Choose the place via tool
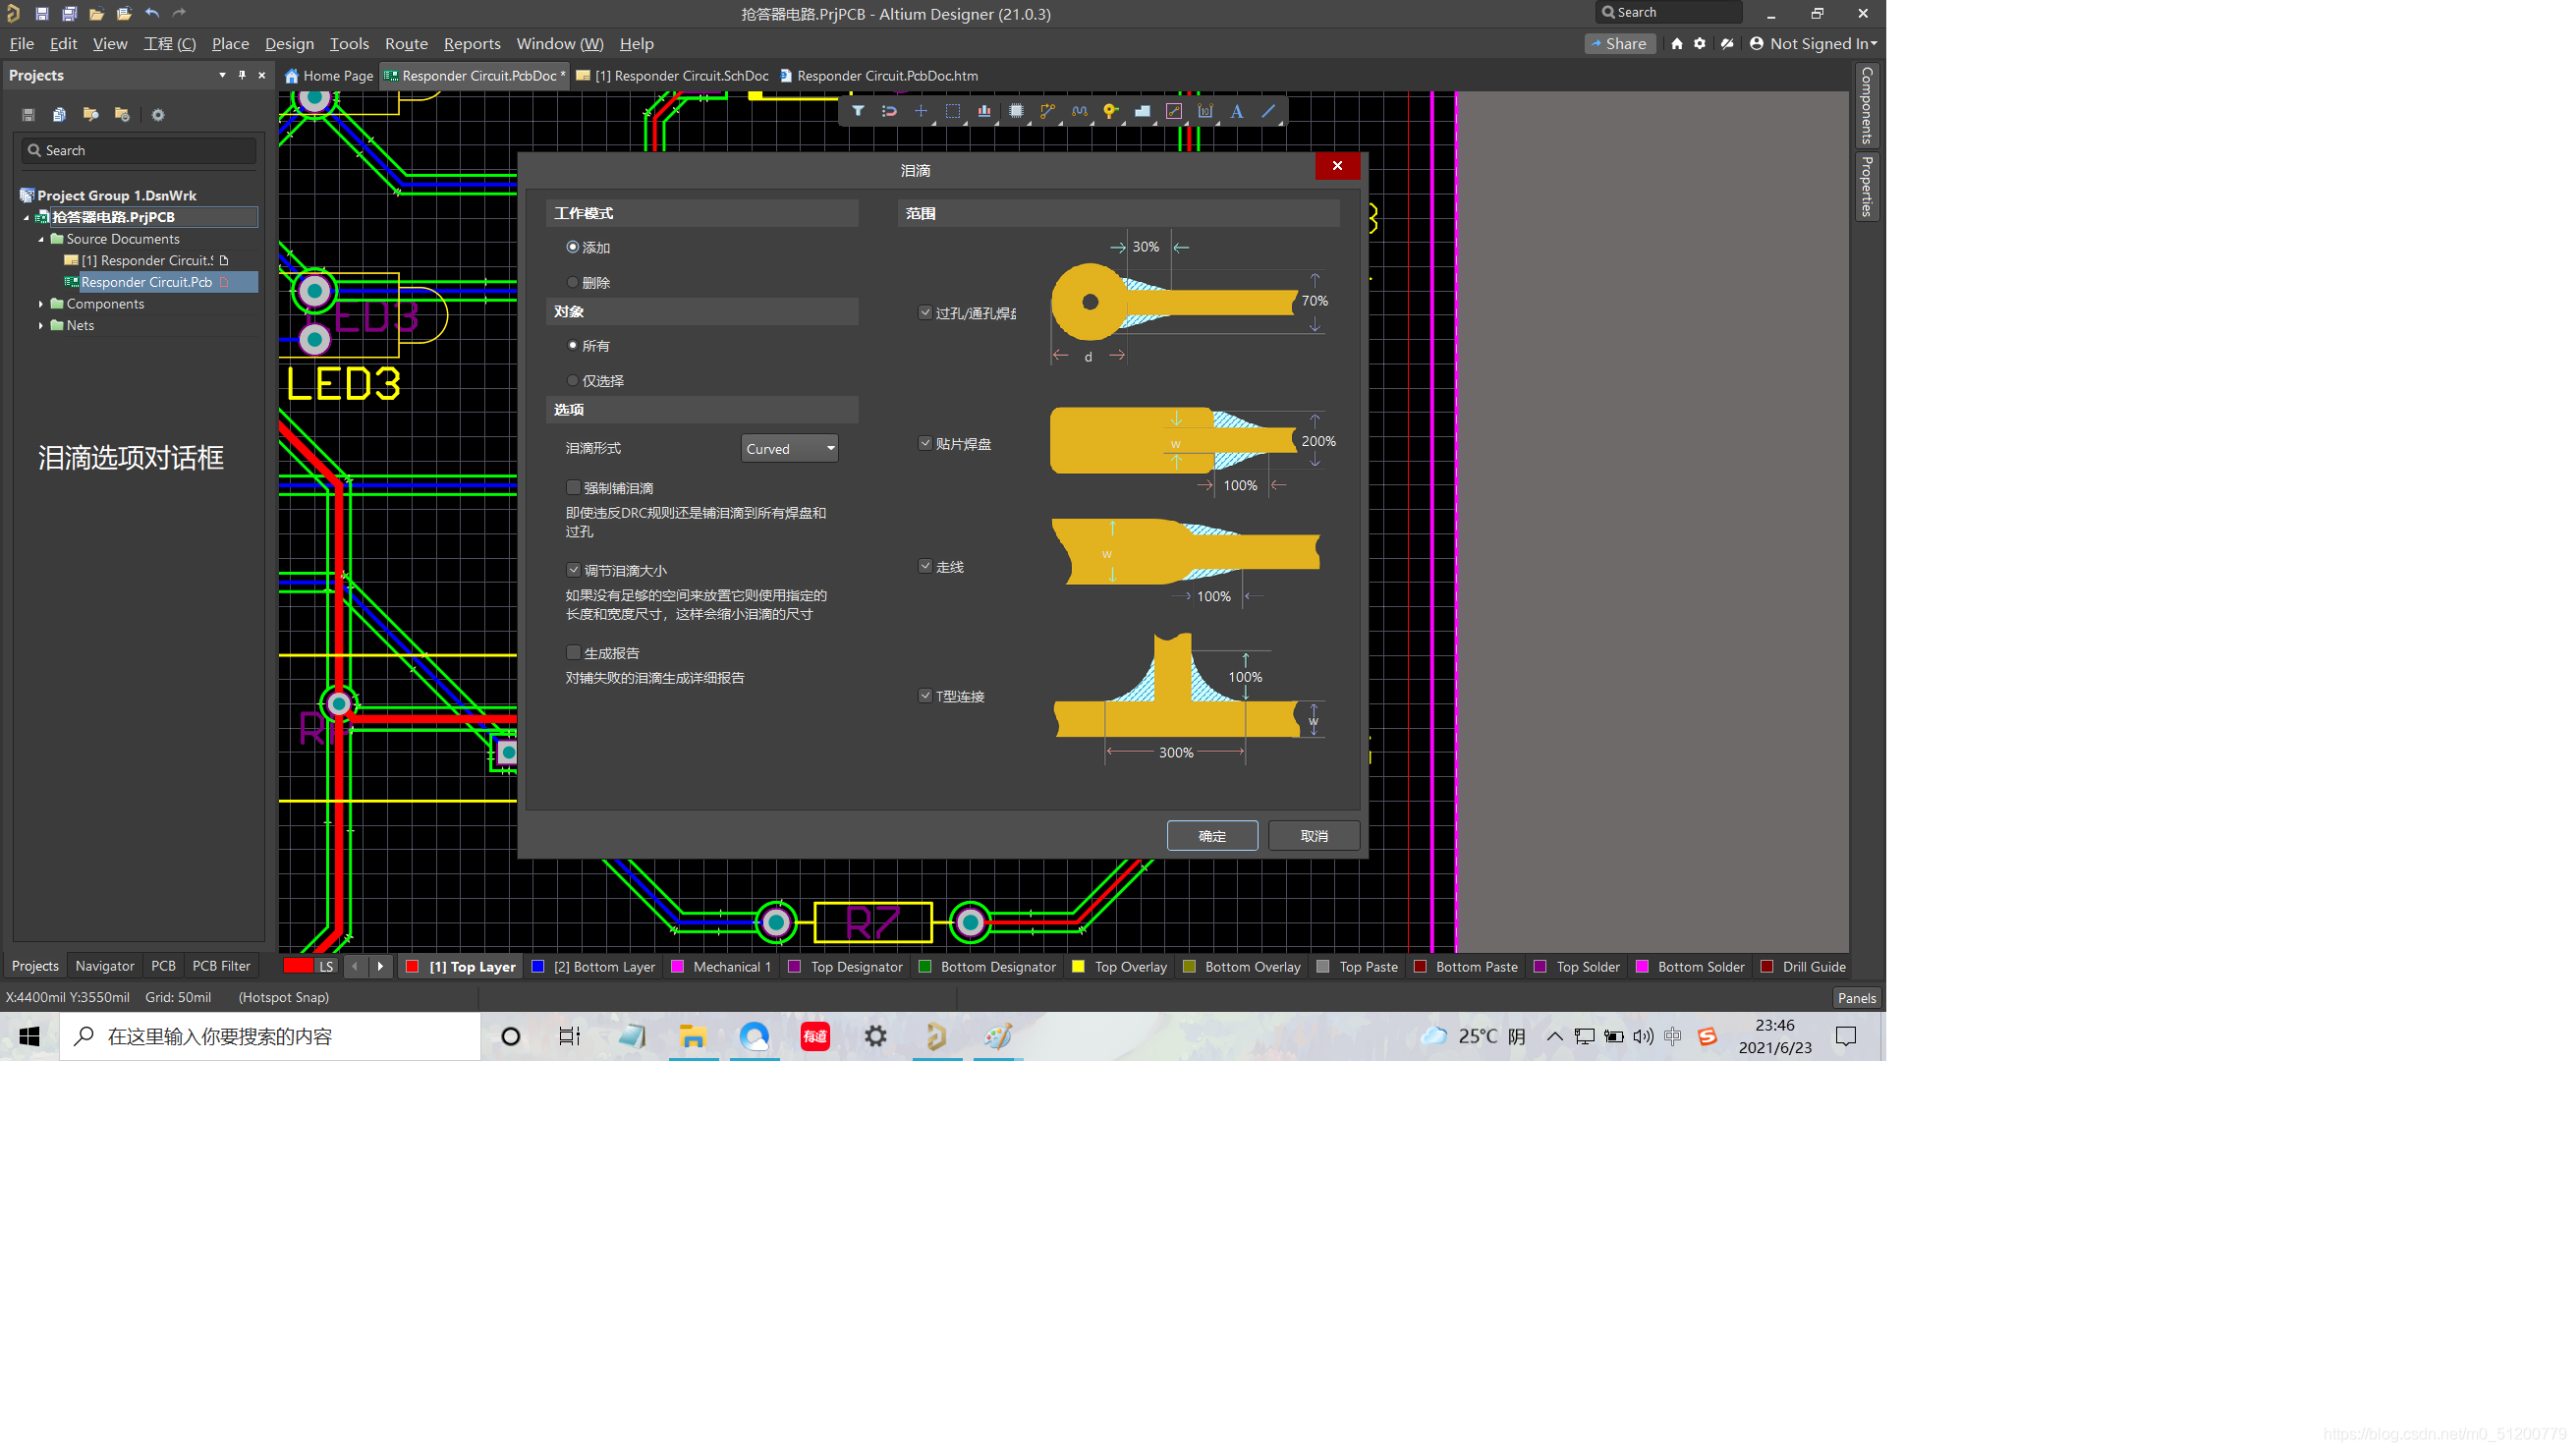The width and height of the screenshot is (2576, 1452). coord(1110,111)
